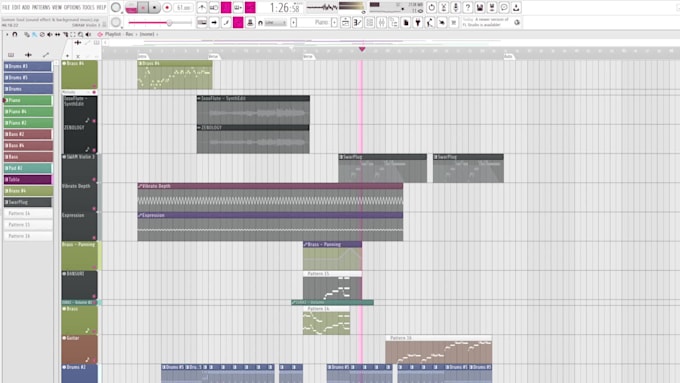Select the slice tool in playlist toolbar
The width and height of the screenshot is (680, 383).
click(x=65, y=34)
